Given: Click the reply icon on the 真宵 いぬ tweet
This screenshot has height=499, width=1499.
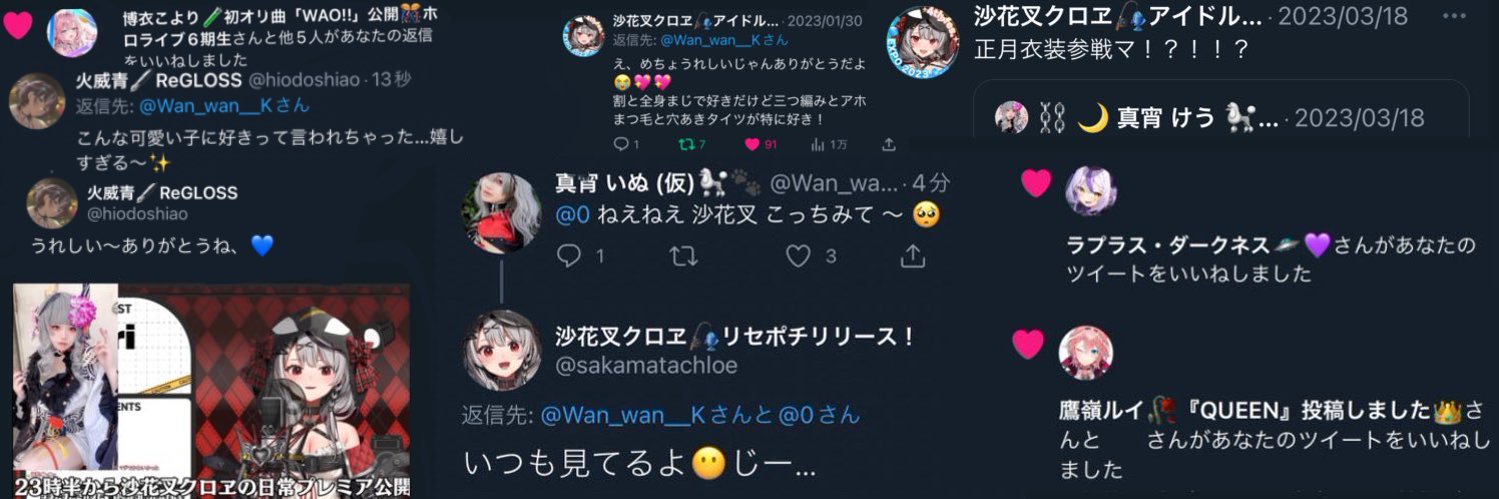Looking at the screenshot, I should click(x=568, y=257).
